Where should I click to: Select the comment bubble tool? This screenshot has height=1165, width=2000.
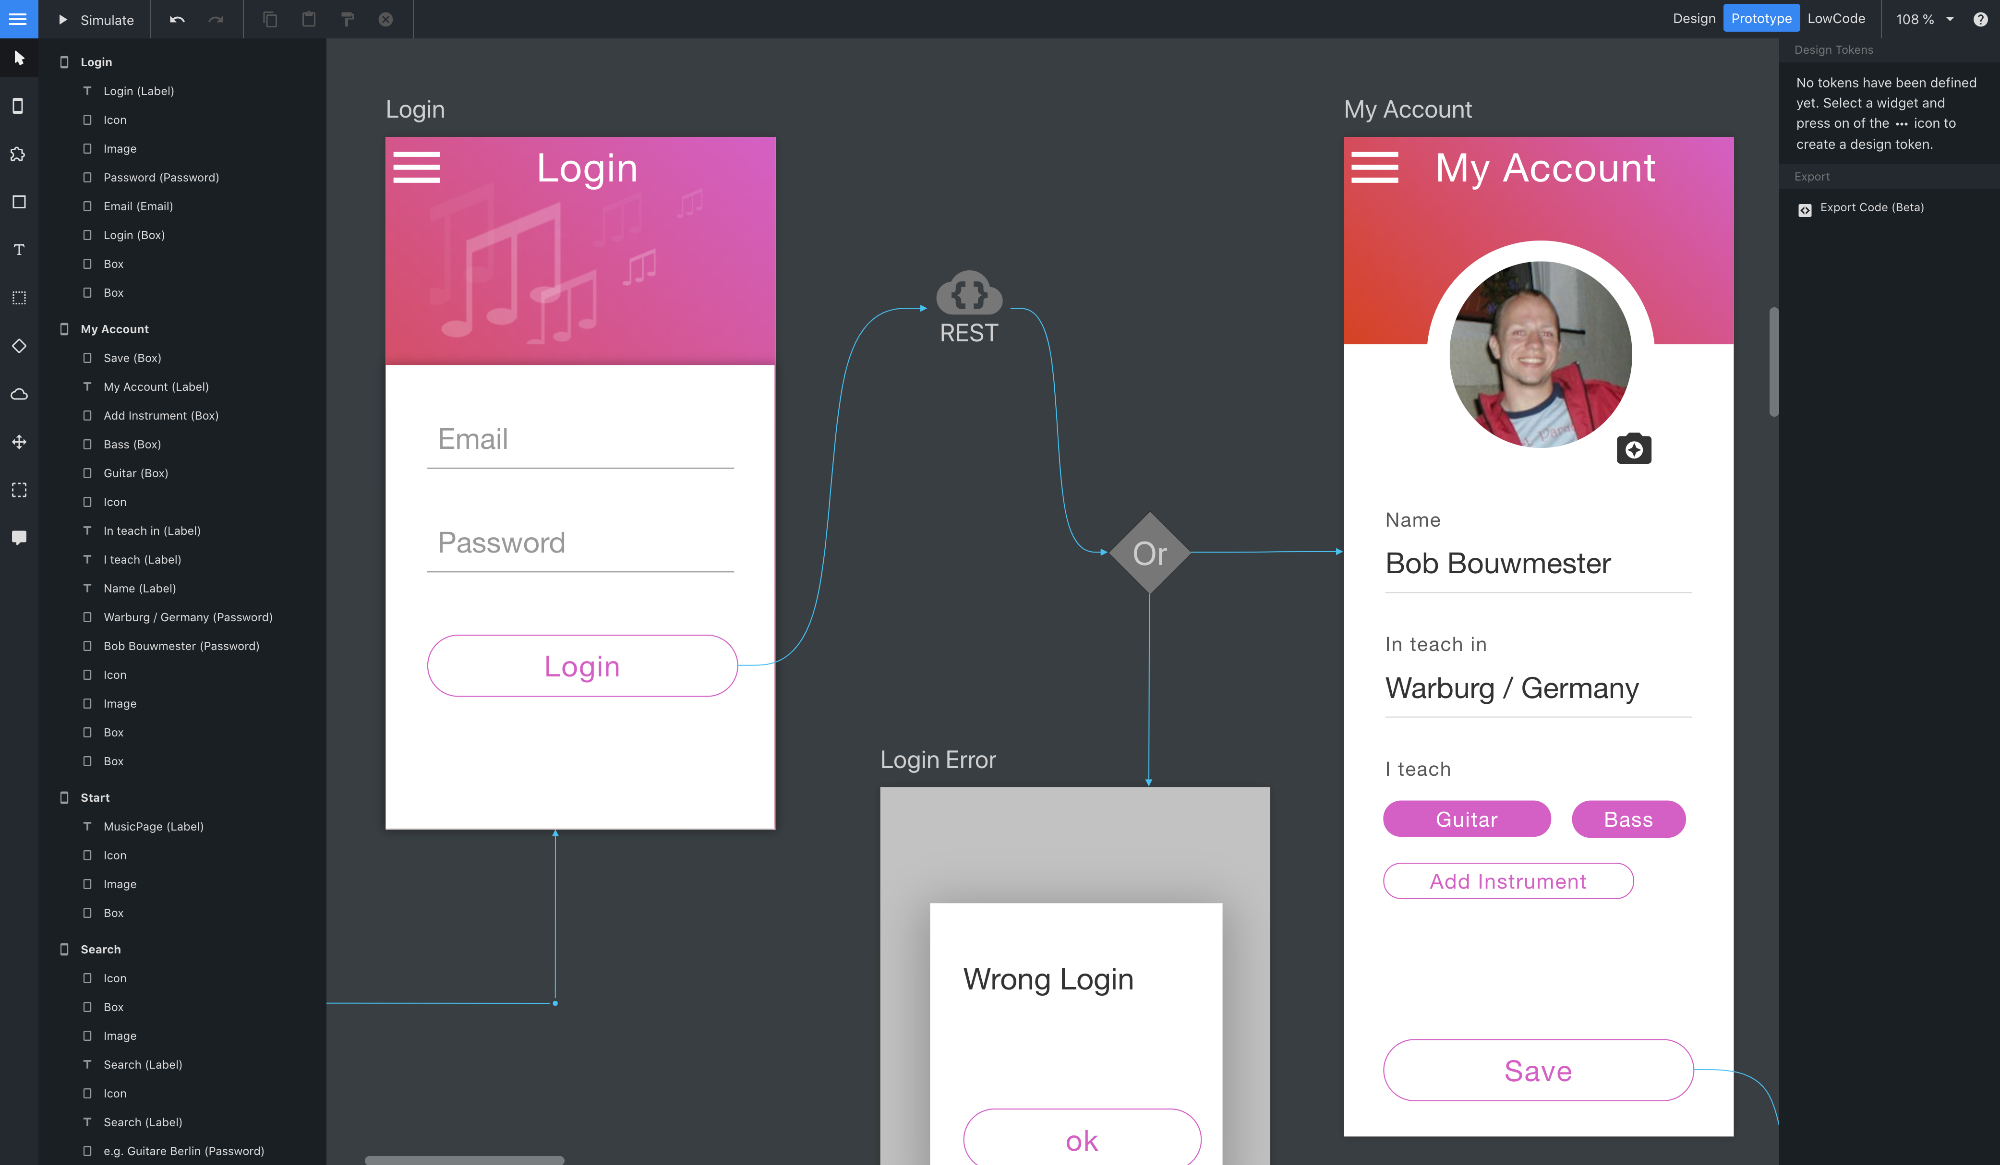click(x=18, y=538)
